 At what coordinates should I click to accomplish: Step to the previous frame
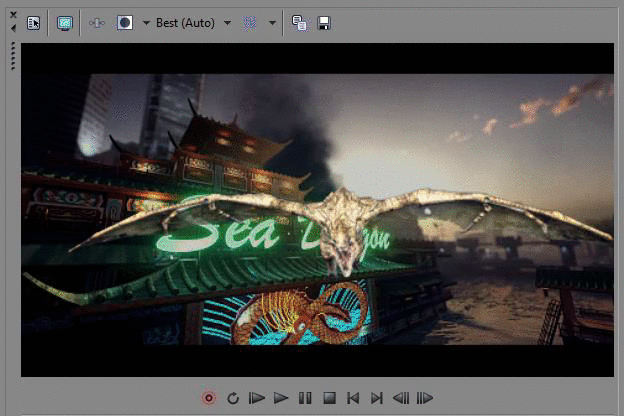tap(401, 398)
